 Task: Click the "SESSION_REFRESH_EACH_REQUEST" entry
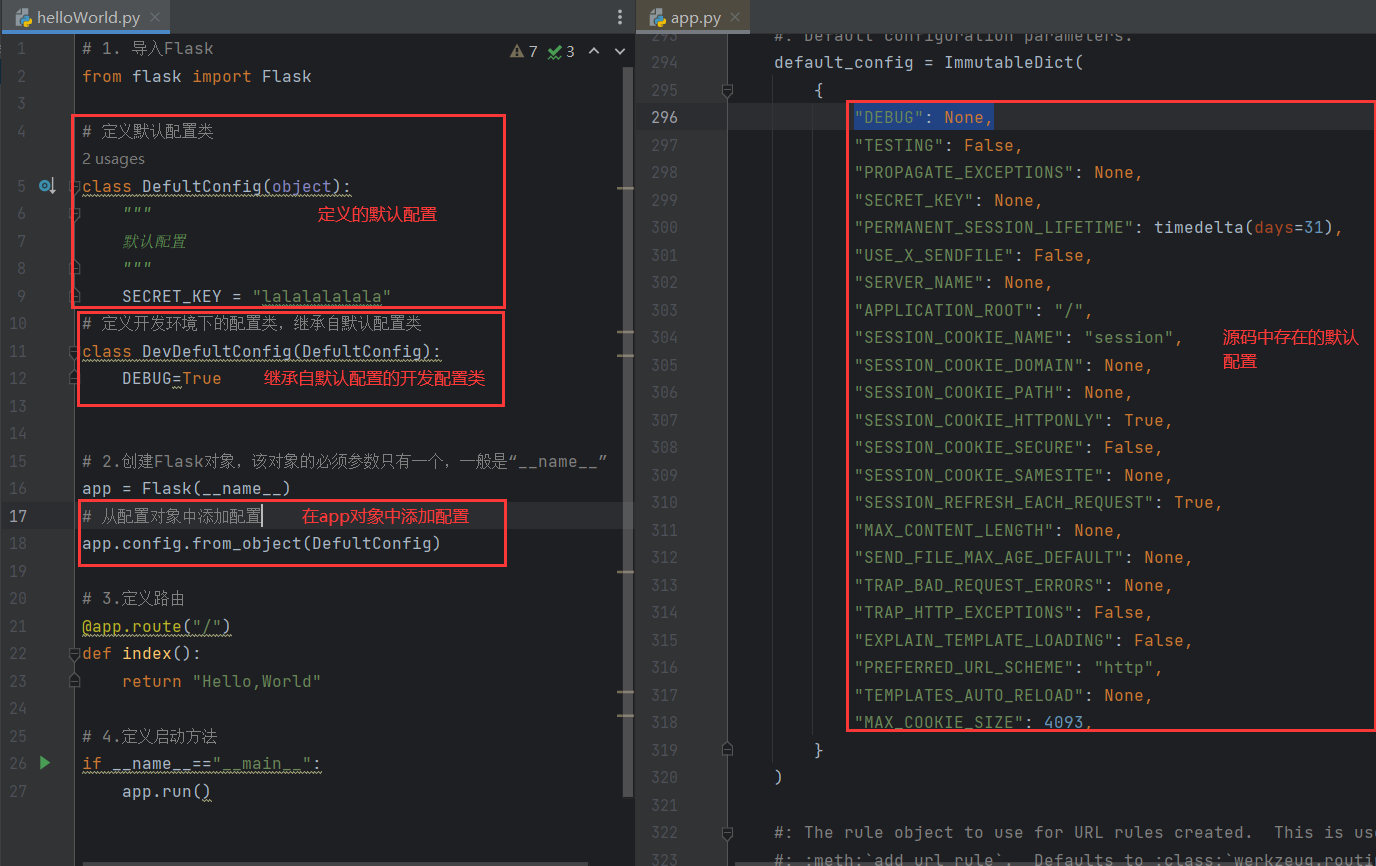[x=1039, y=502]
